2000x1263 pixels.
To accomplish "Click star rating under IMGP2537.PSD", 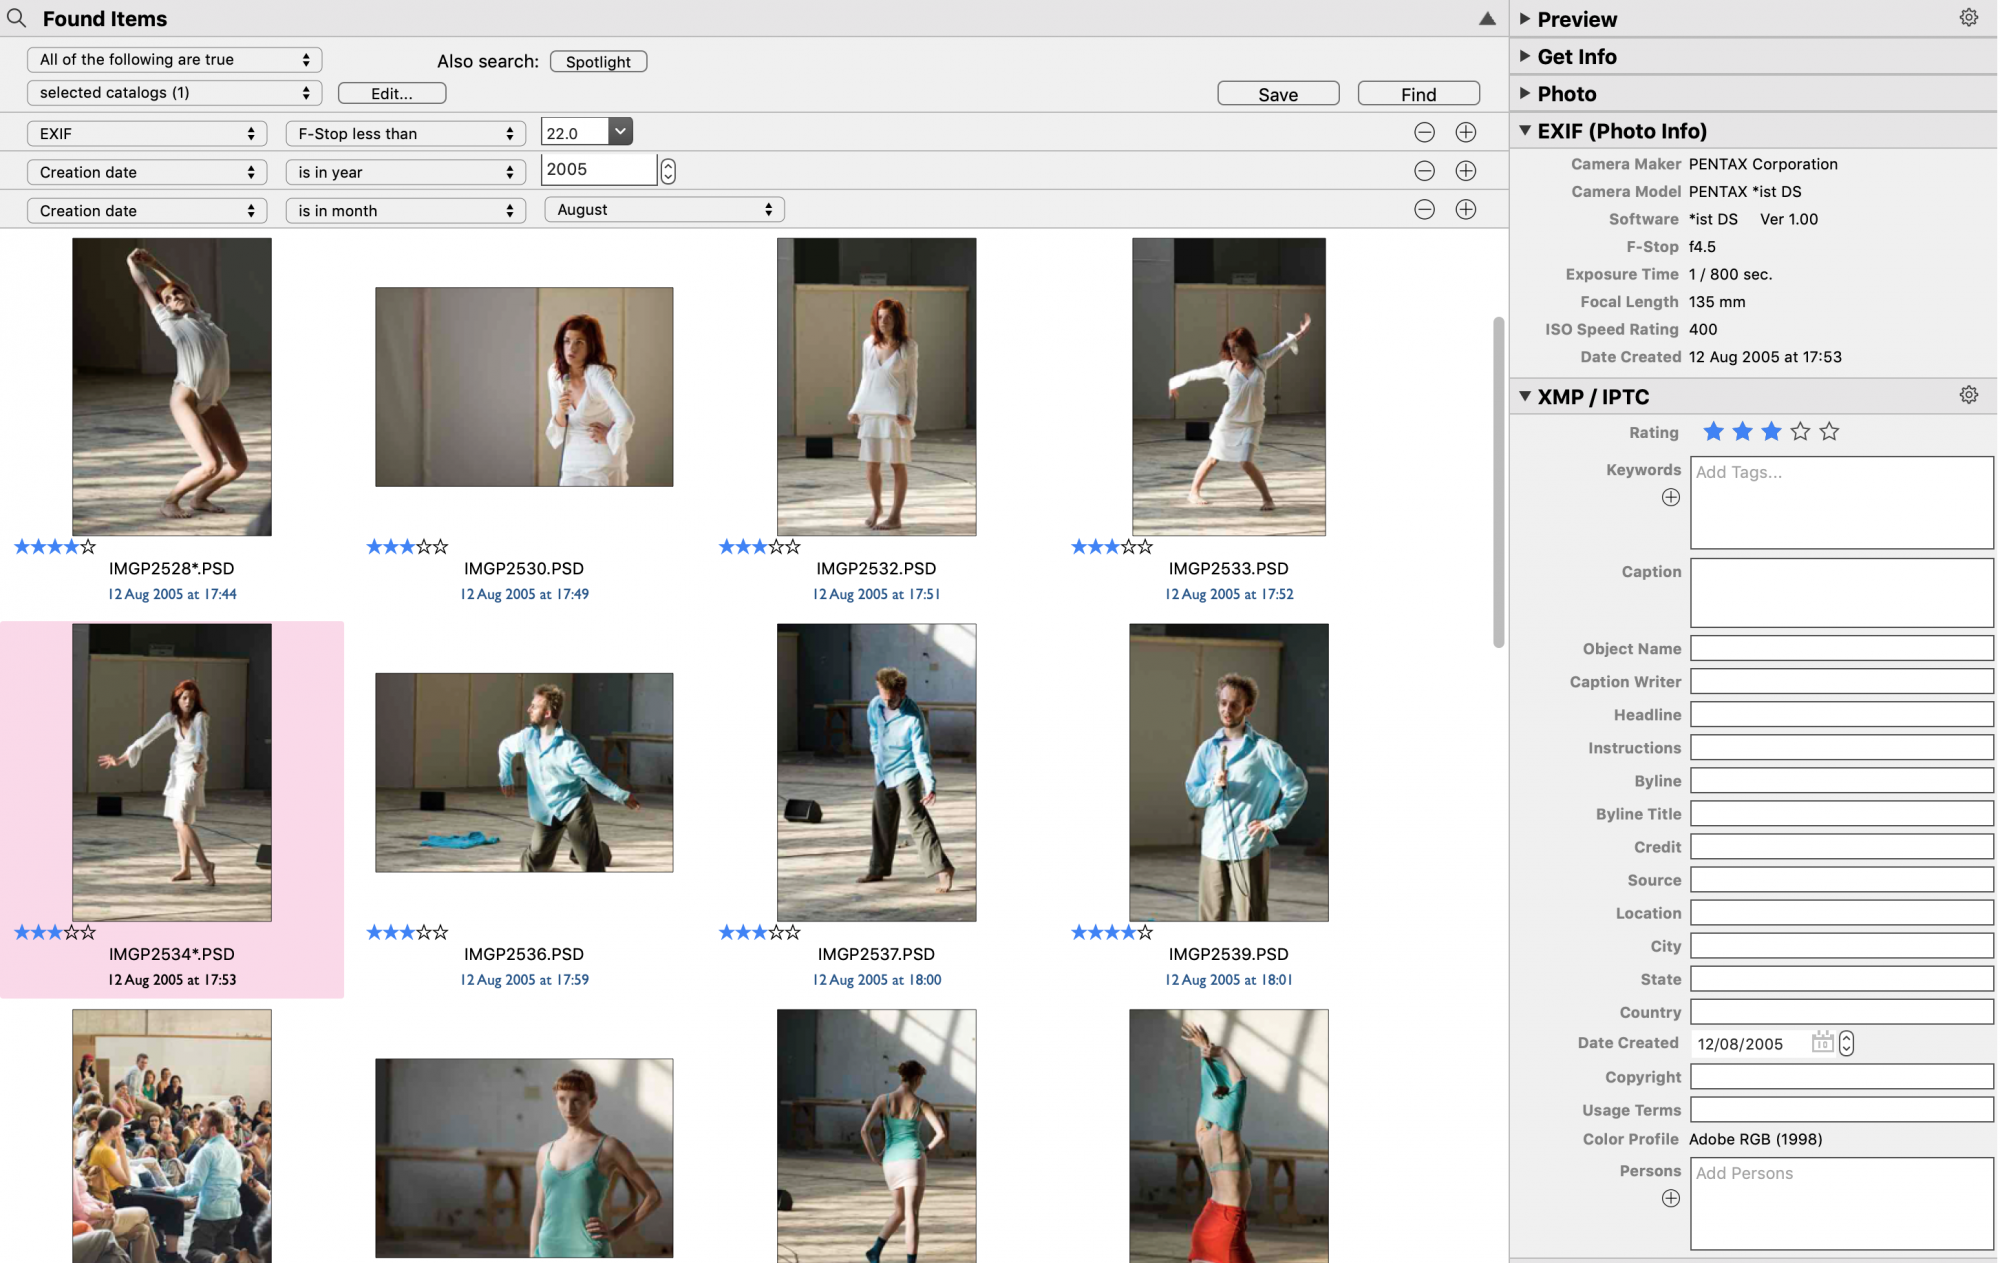I will click(759, 932).
